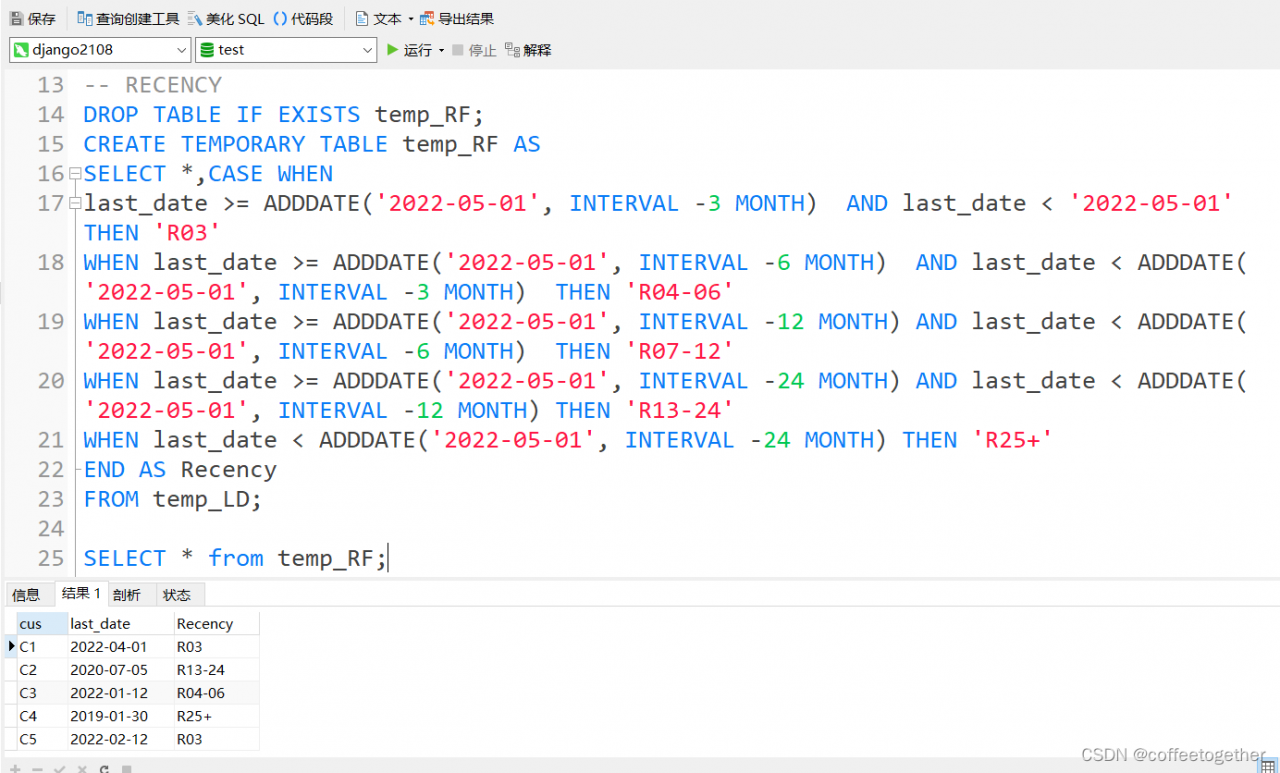Expand the 运行 run options arrow
Screen dimensions: 1280x773
tap(441, 50)
